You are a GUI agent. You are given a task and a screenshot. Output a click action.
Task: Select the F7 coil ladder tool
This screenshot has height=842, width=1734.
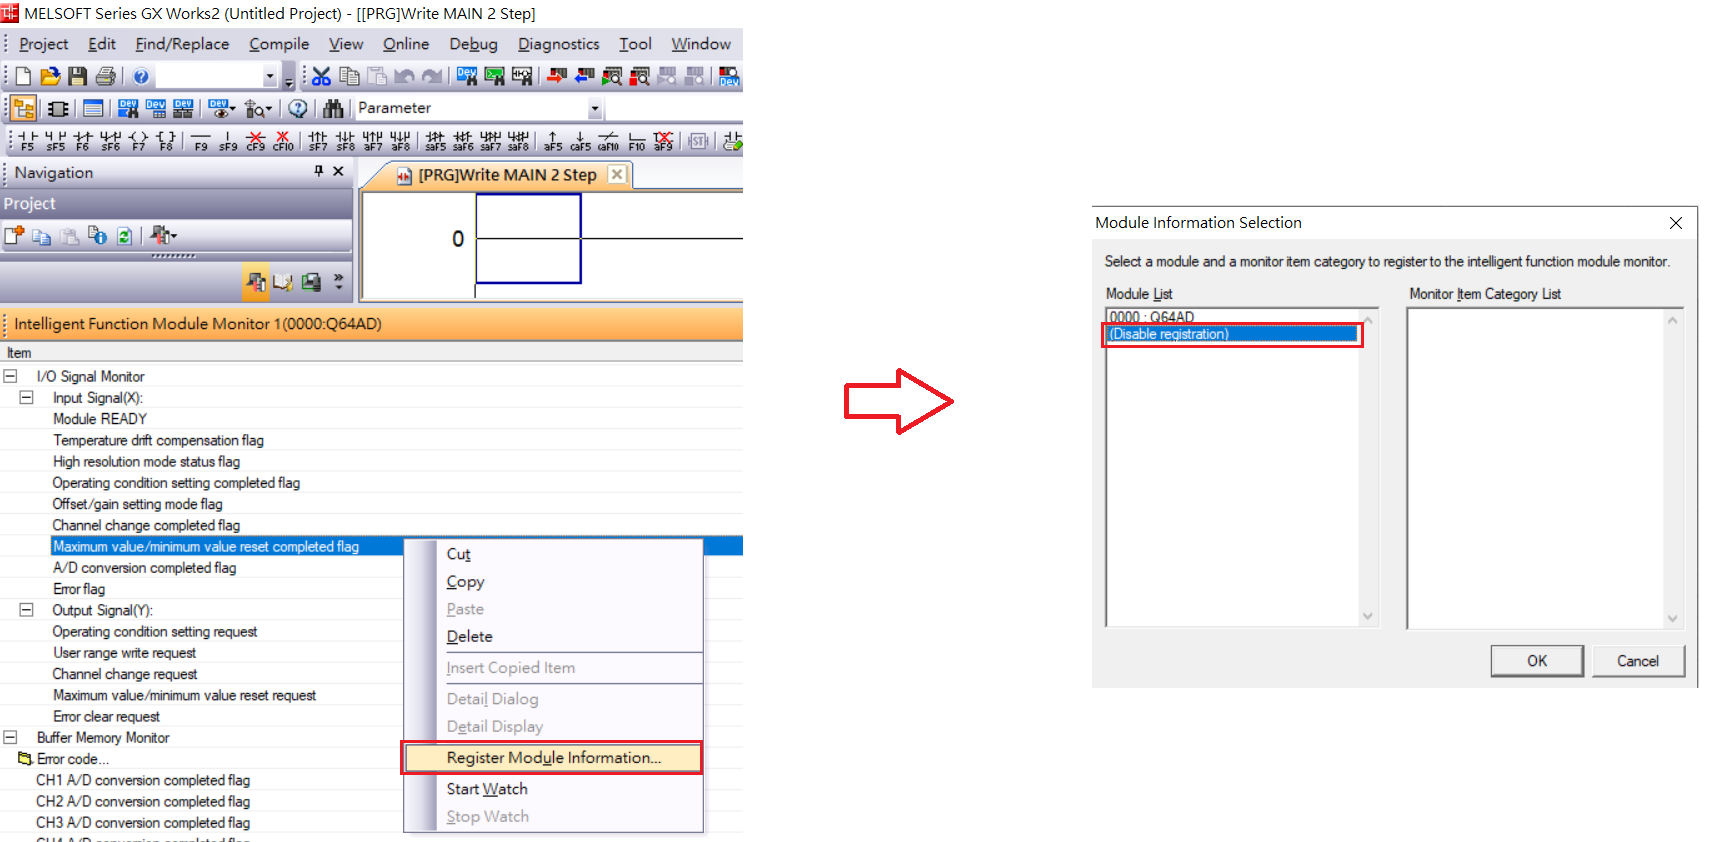coord(138,140)
